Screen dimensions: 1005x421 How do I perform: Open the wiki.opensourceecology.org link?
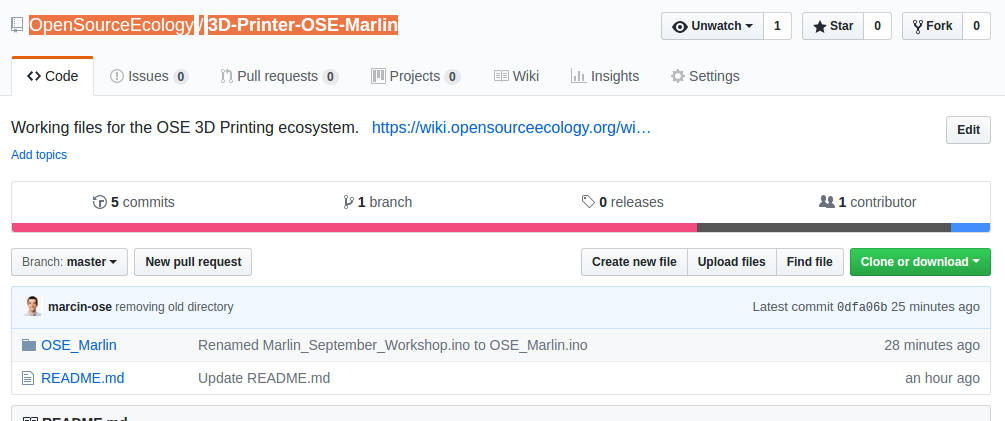(x=511, y=128)
